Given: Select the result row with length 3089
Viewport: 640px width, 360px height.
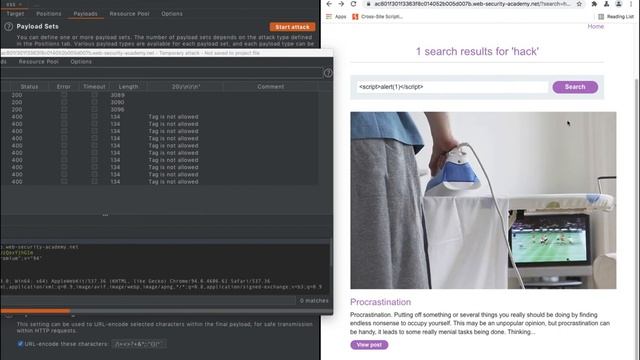Looking at the screenshot, I should point(159,95).
